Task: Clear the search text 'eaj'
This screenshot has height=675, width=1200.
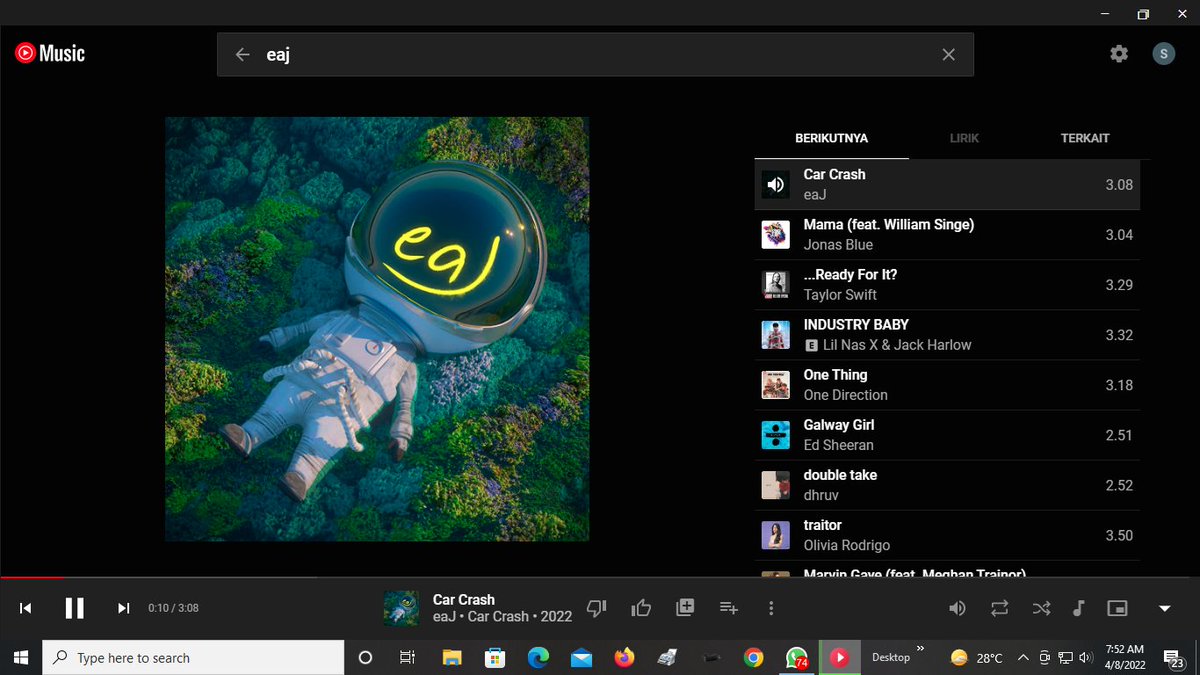Action: coord(948,55)
